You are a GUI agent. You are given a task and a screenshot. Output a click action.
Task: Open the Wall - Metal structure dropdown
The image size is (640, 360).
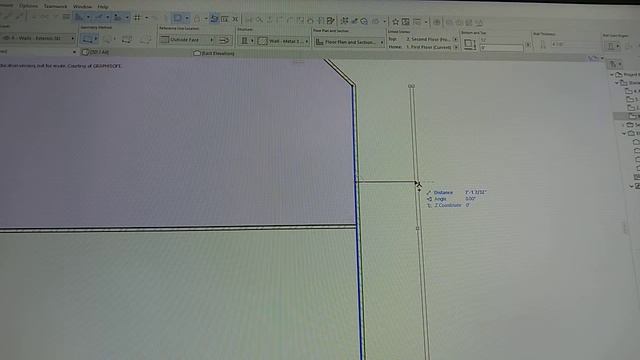coord(283,41)
